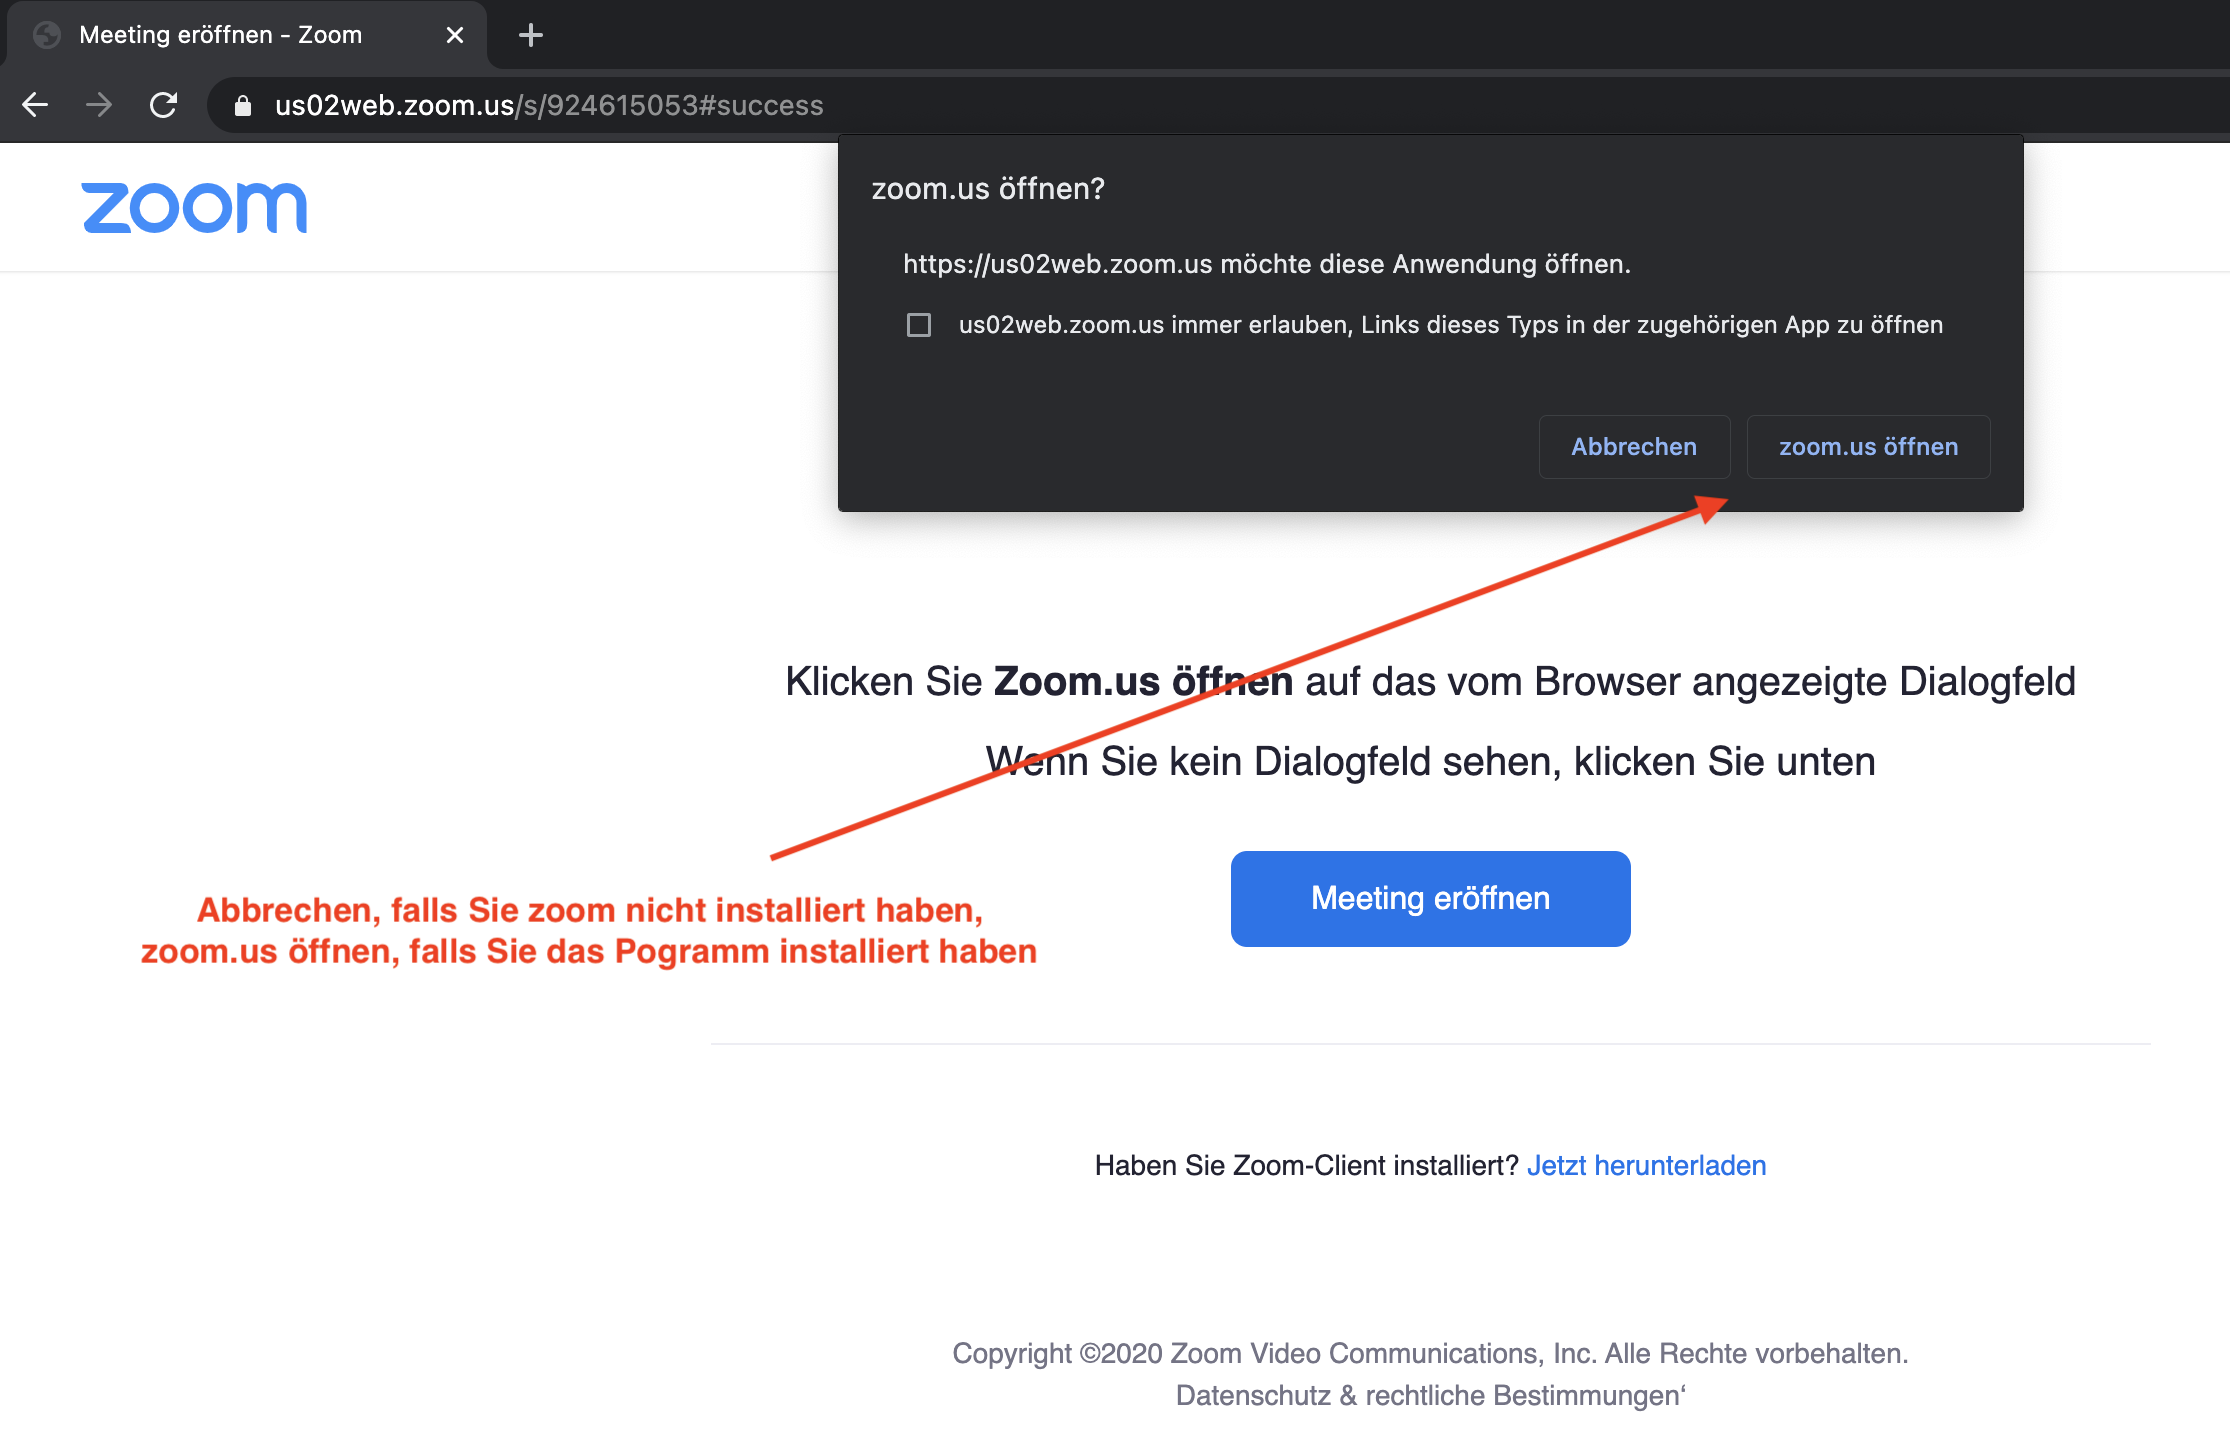The image size is (2230, 1448).
Task: Close the Meeting eröffnen tab
Action: click(x=455, y=35)
